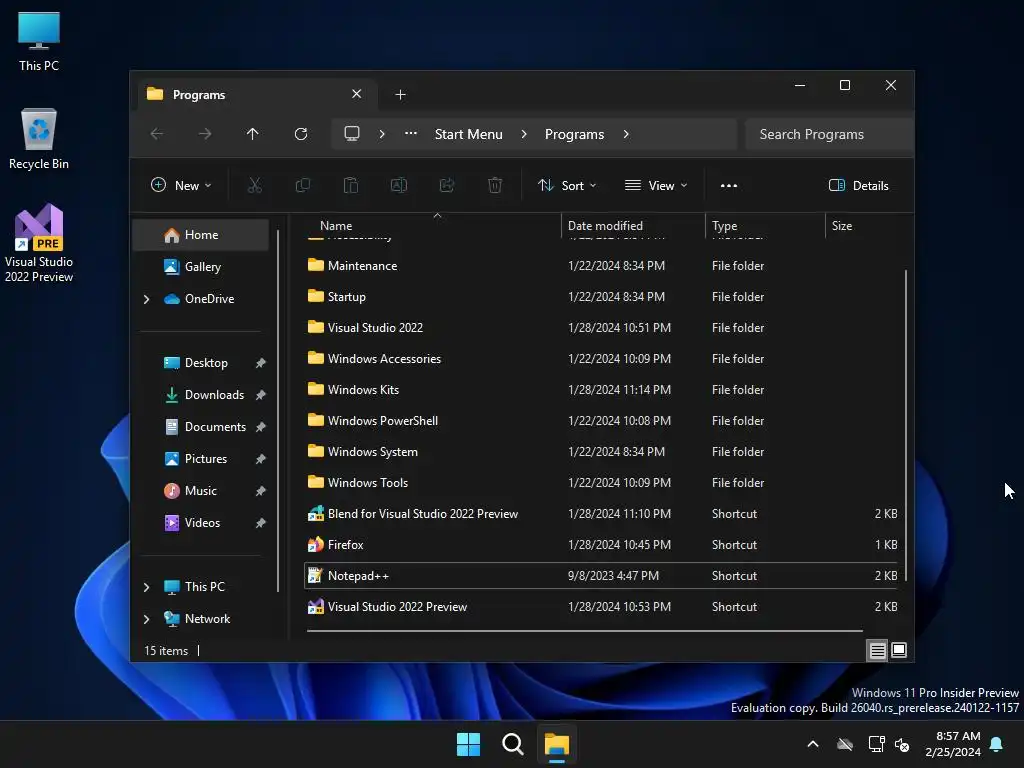Click the Rename icon in toolbar
Image resolution: width=1024 pixels, height=768 pixels.
398,185
